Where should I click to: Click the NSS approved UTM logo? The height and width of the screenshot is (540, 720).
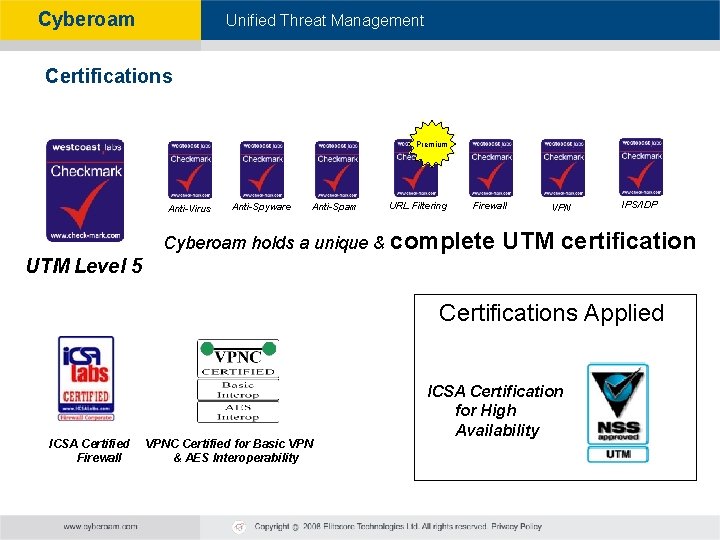[618, 413]
